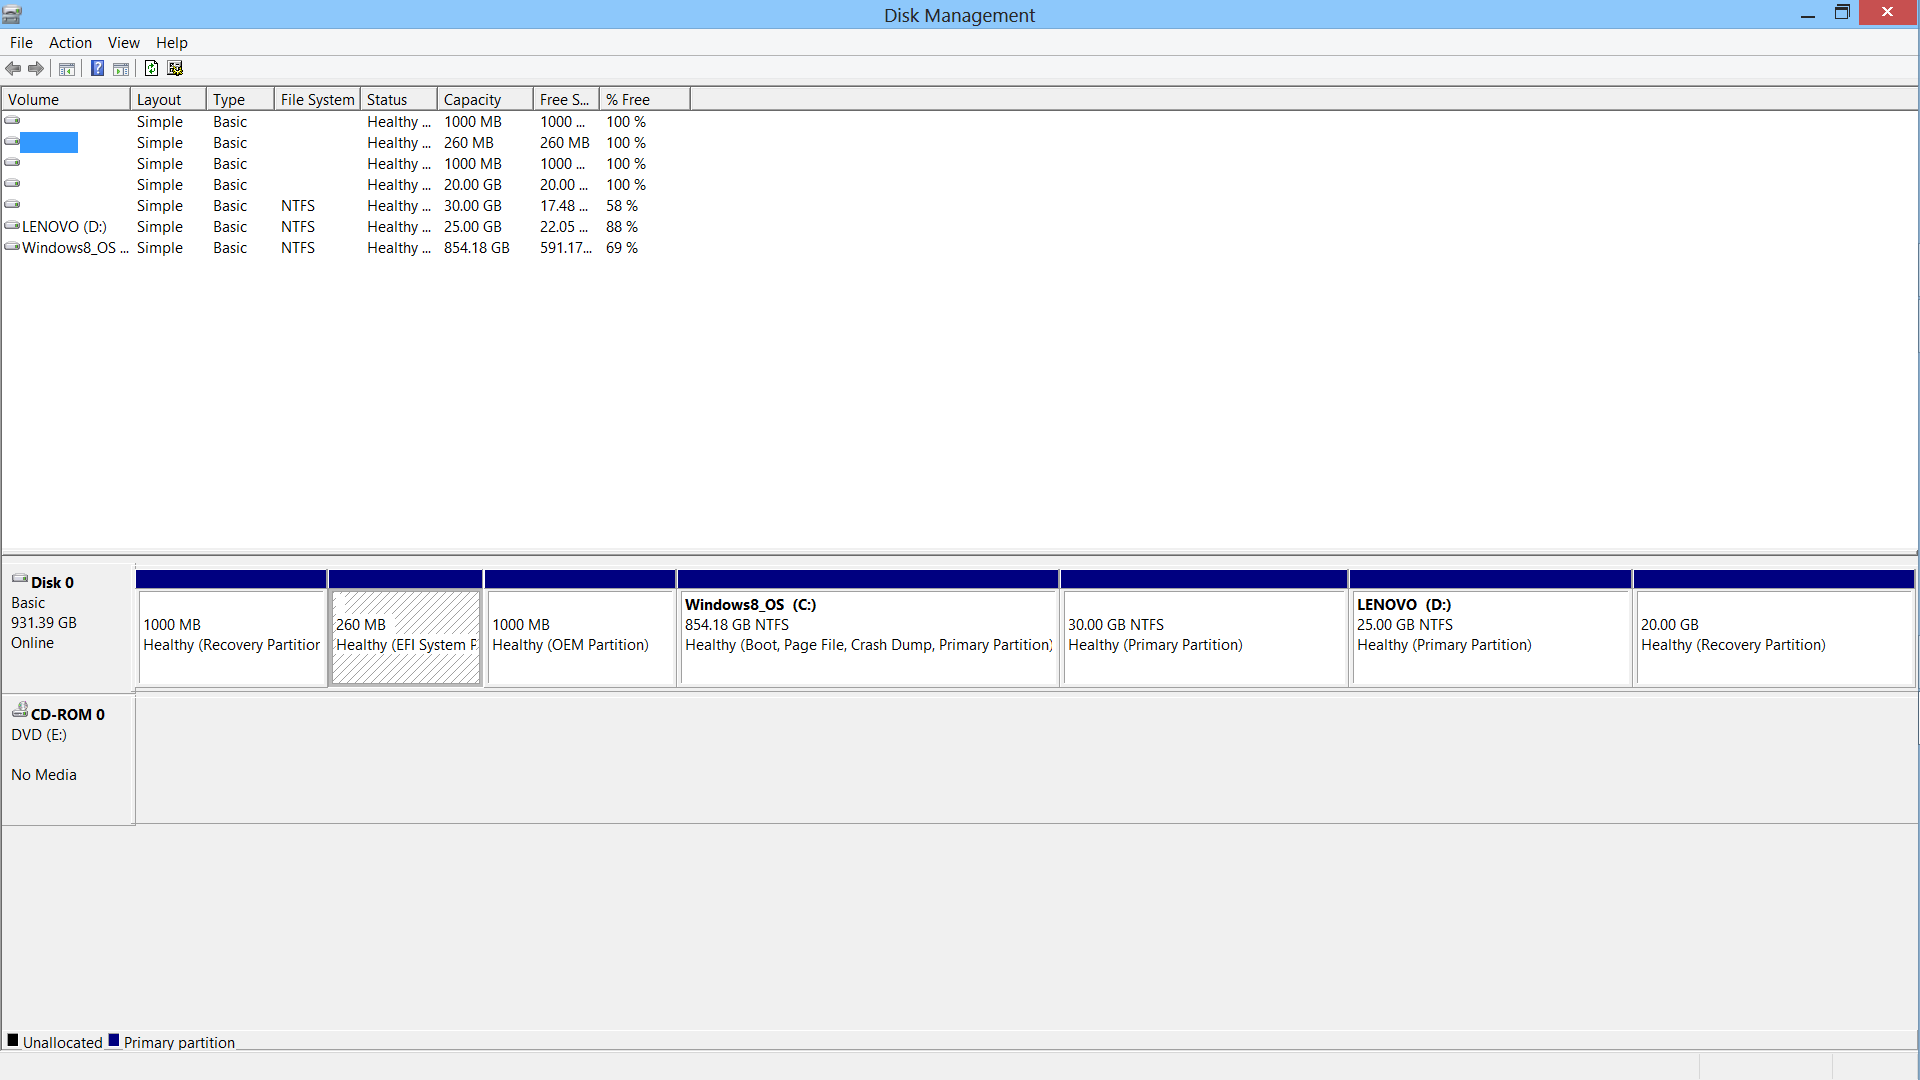Viewport: 1920px width, 1080px height.
Task: Sort by the Type column header
Action: tap(240, 100)
